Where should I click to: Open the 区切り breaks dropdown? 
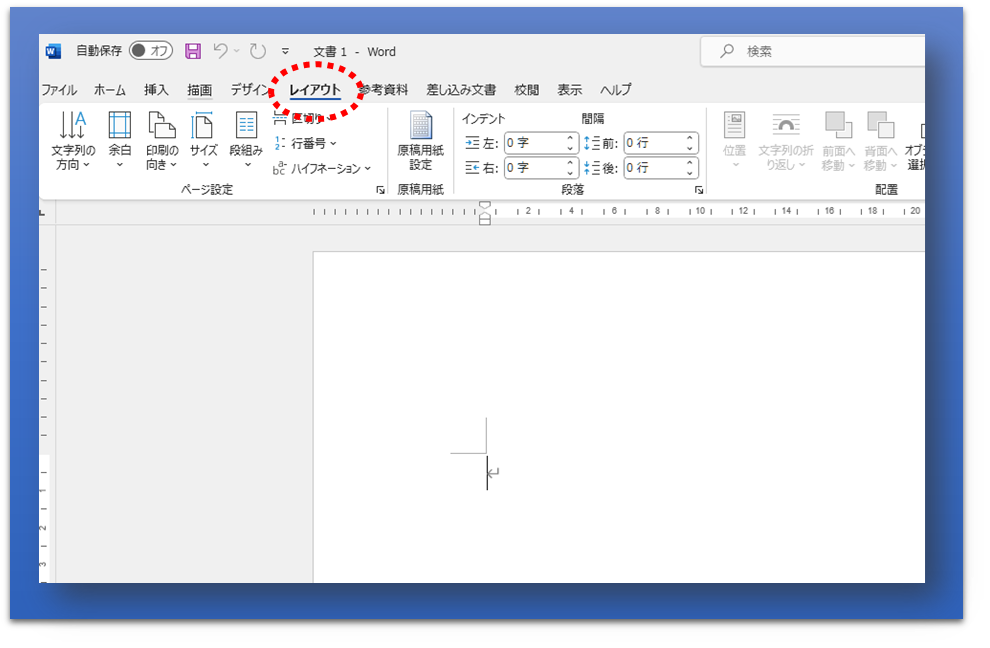click(x=303, y=118)
